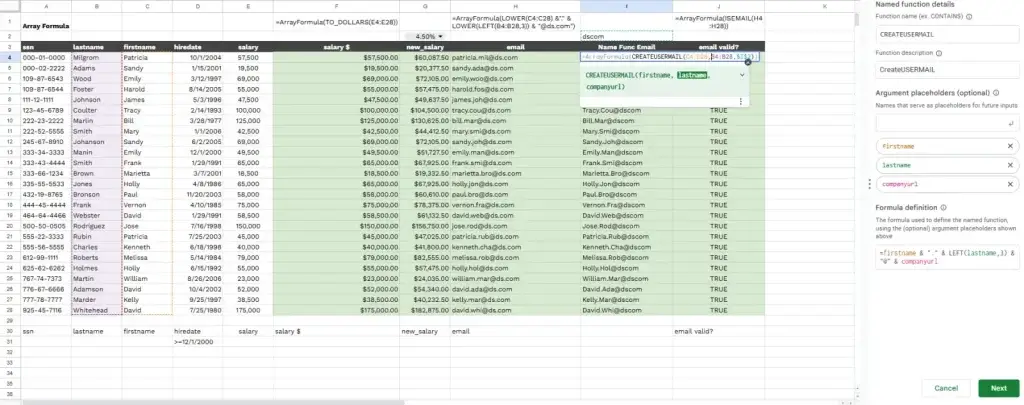The image size is (1024, 405).
Task: Remove the lastname argument placeholder
Action: (x=1010, y=165)
